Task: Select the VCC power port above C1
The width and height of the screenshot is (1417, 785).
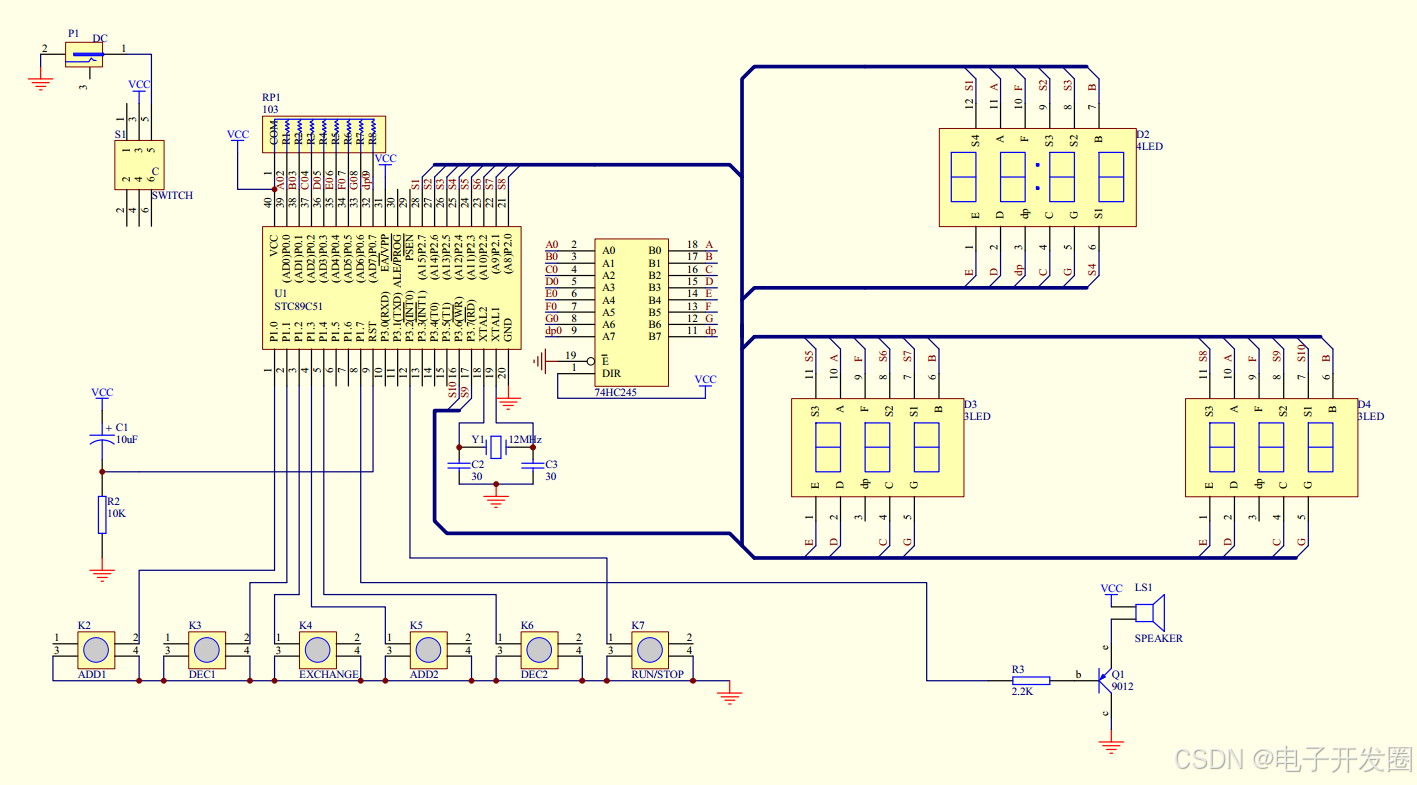Action: (102, 395)
